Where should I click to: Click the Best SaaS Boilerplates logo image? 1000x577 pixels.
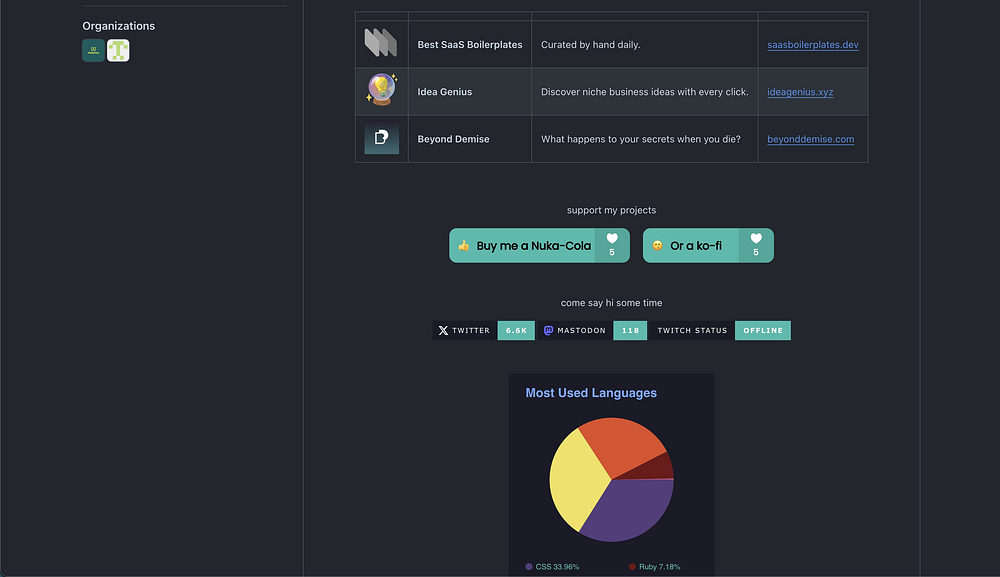(381, 43)
